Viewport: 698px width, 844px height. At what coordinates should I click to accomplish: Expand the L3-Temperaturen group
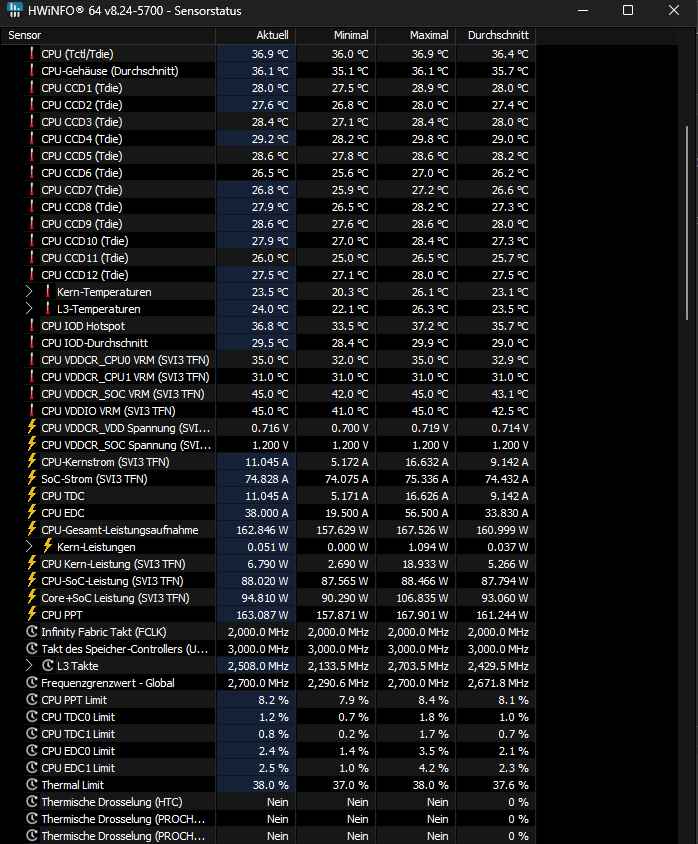click(29, 308)
